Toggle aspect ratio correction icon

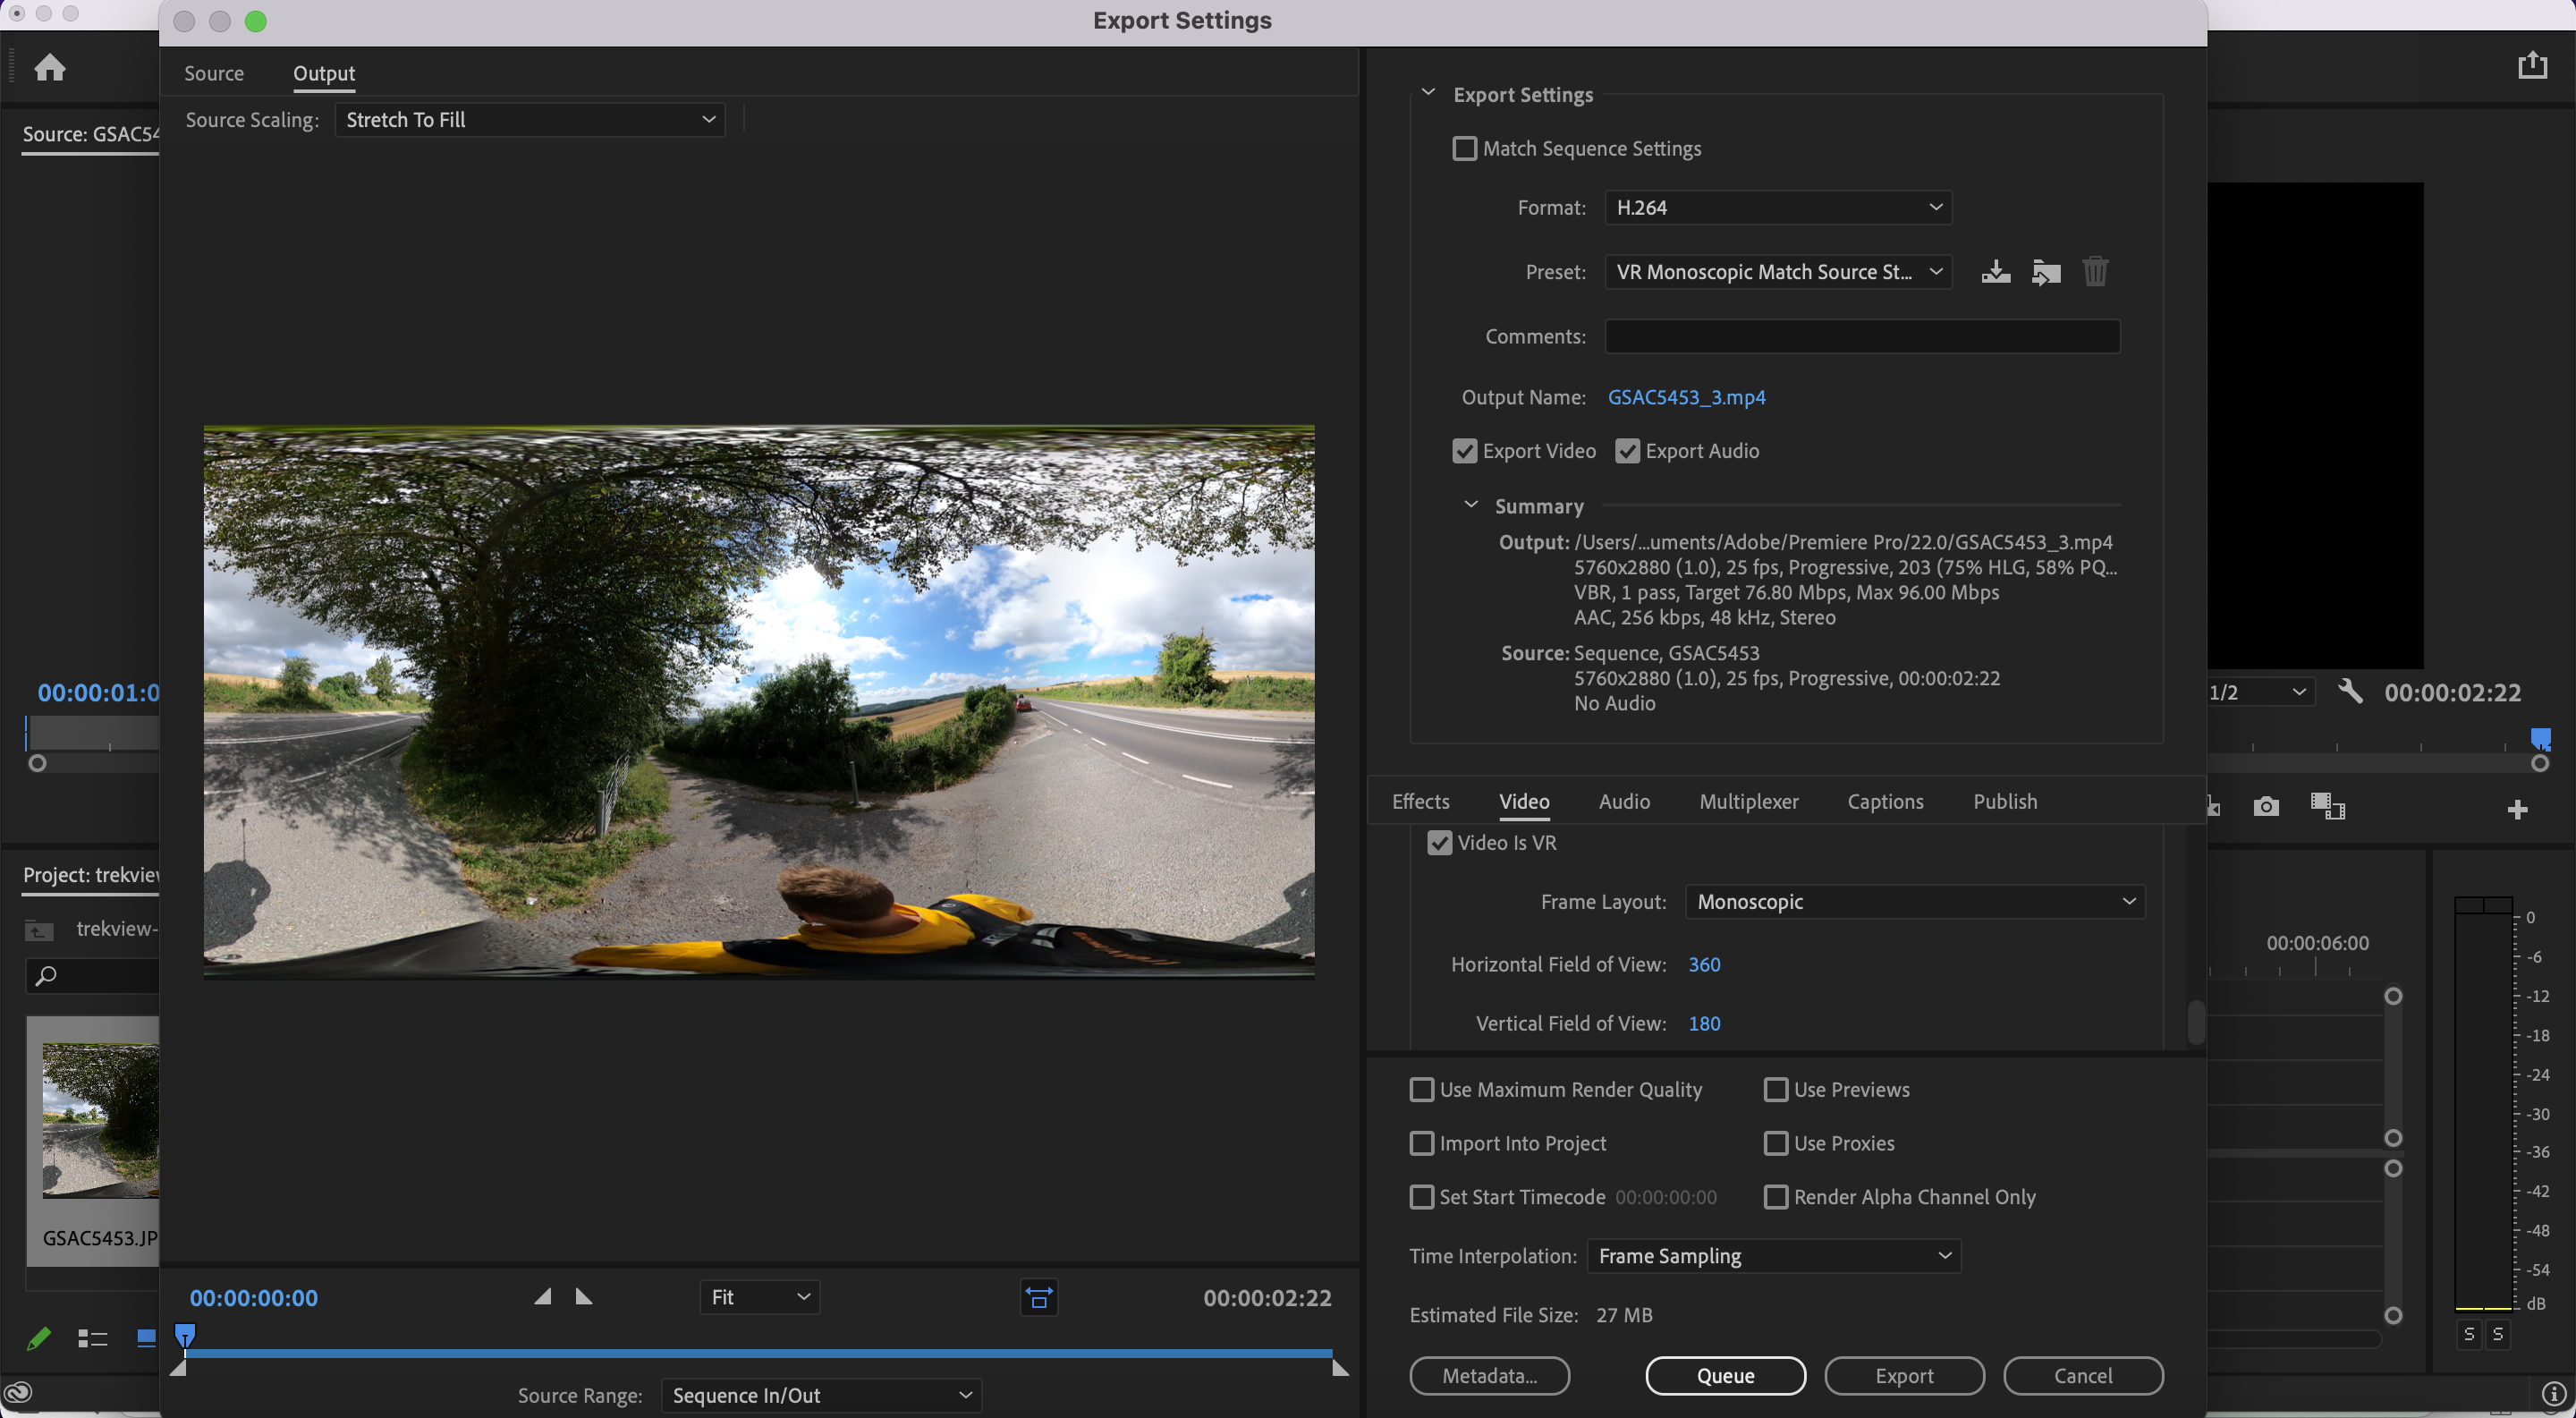click(1039, 1297)
